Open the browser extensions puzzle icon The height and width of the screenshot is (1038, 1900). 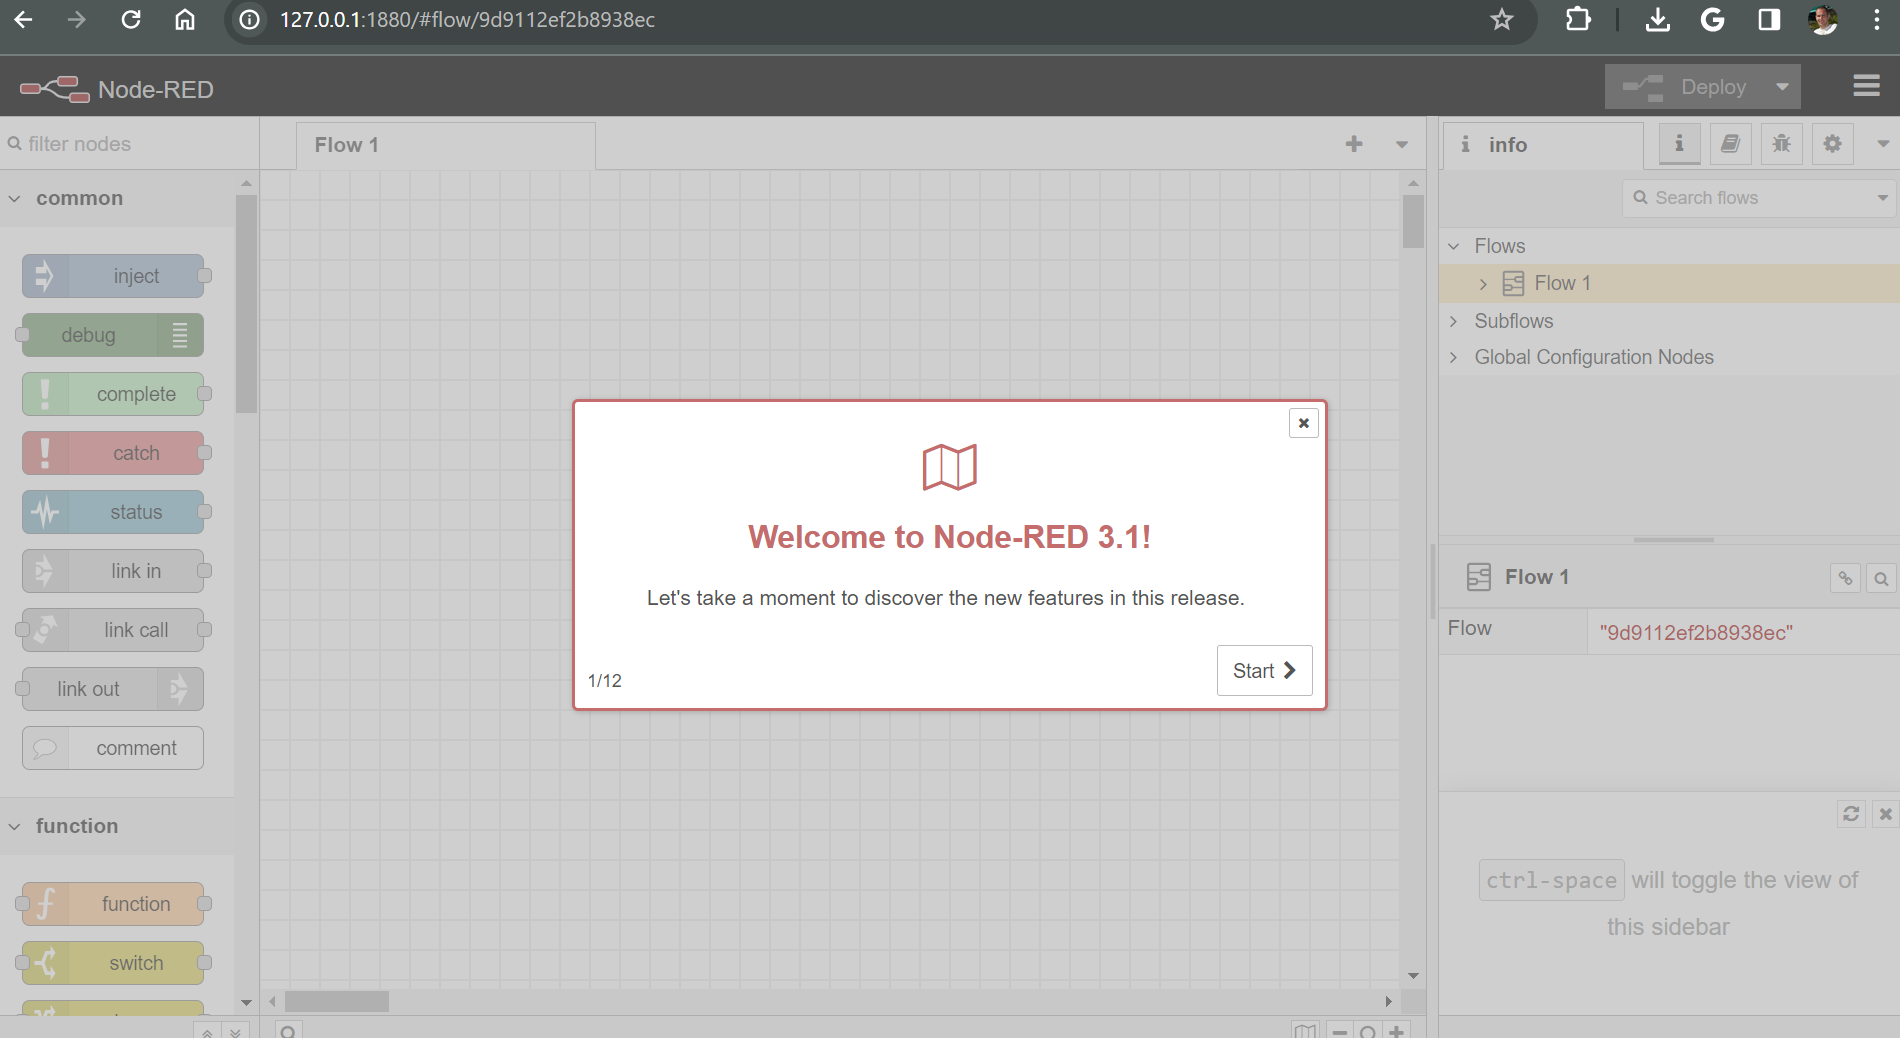point(1578,19)
